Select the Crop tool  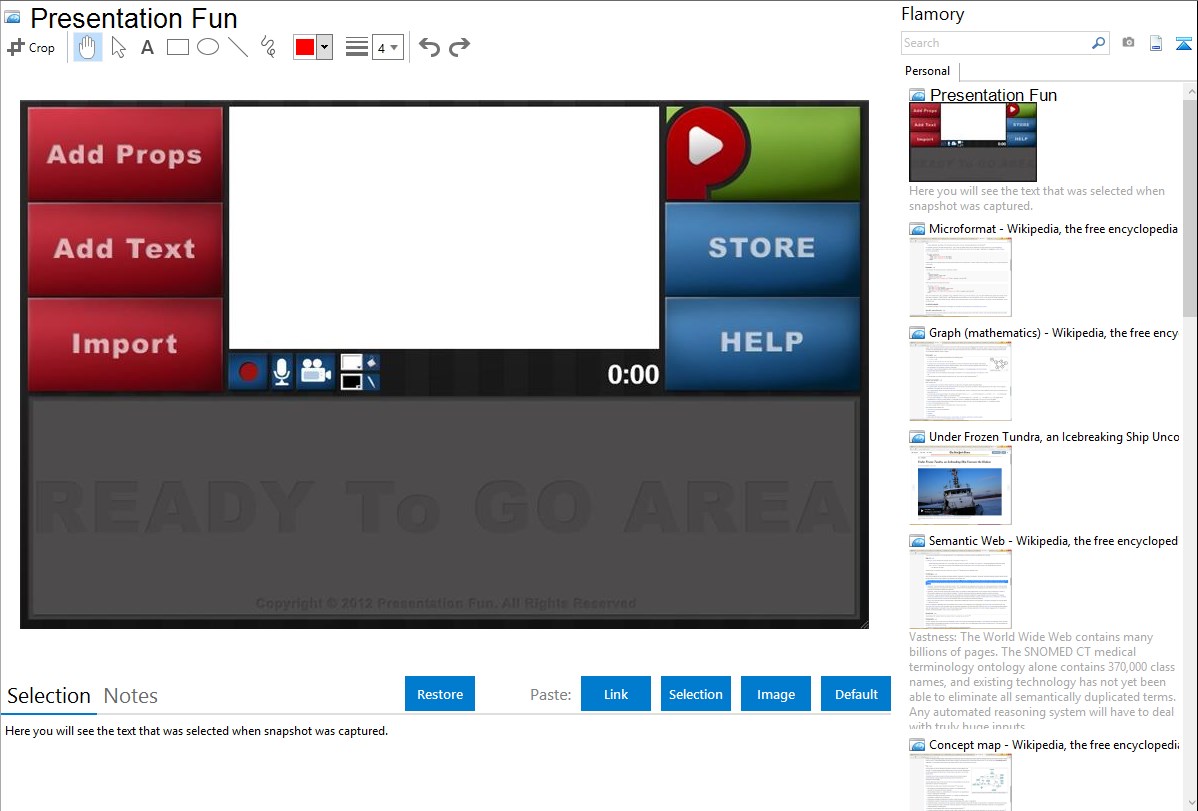pos(31,47)
